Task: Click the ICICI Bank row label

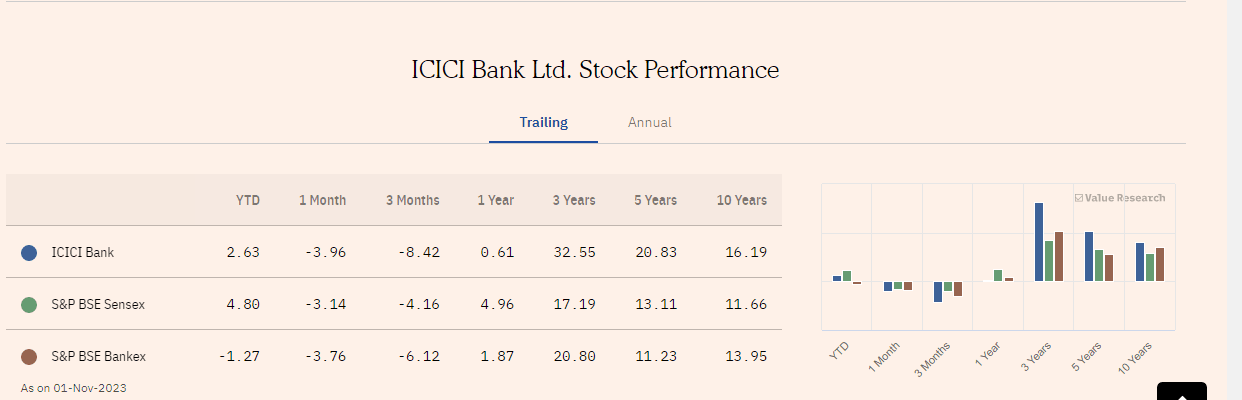Action: pos(82,253)
